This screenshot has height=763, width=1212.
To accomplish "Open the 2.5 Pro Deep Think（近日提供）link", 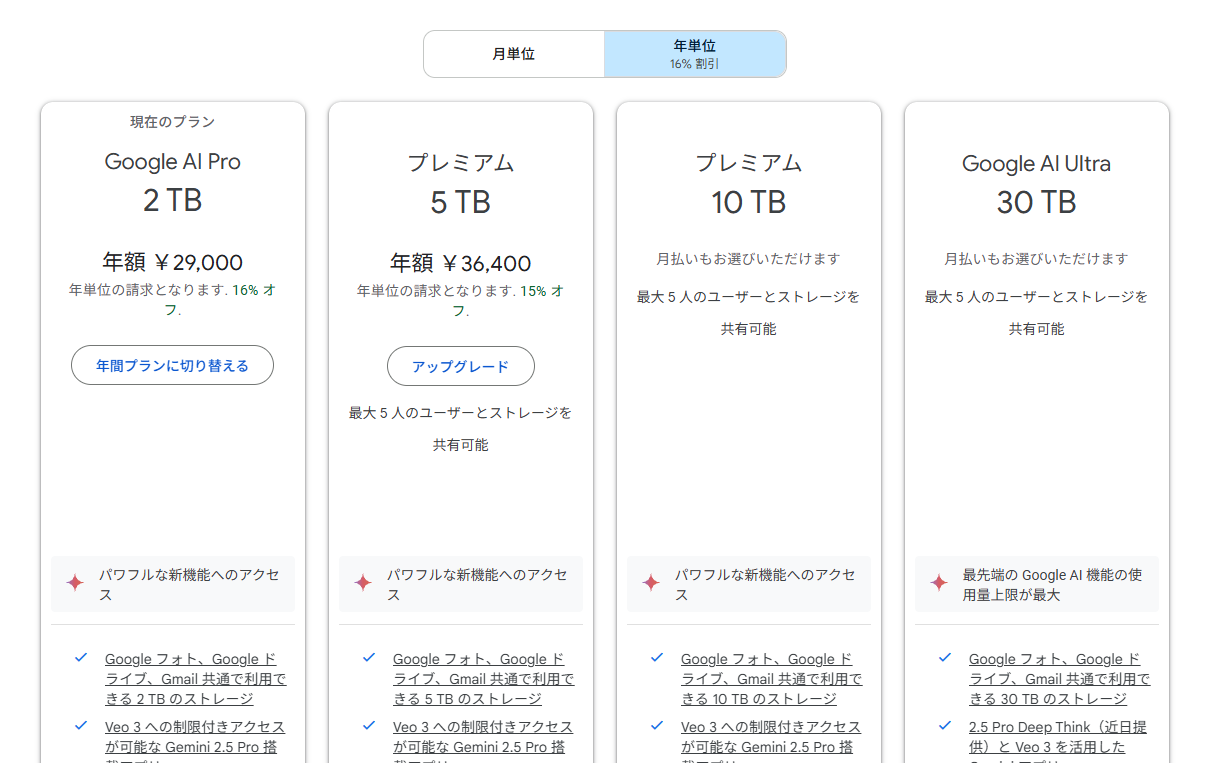I will pos(1059,740).
